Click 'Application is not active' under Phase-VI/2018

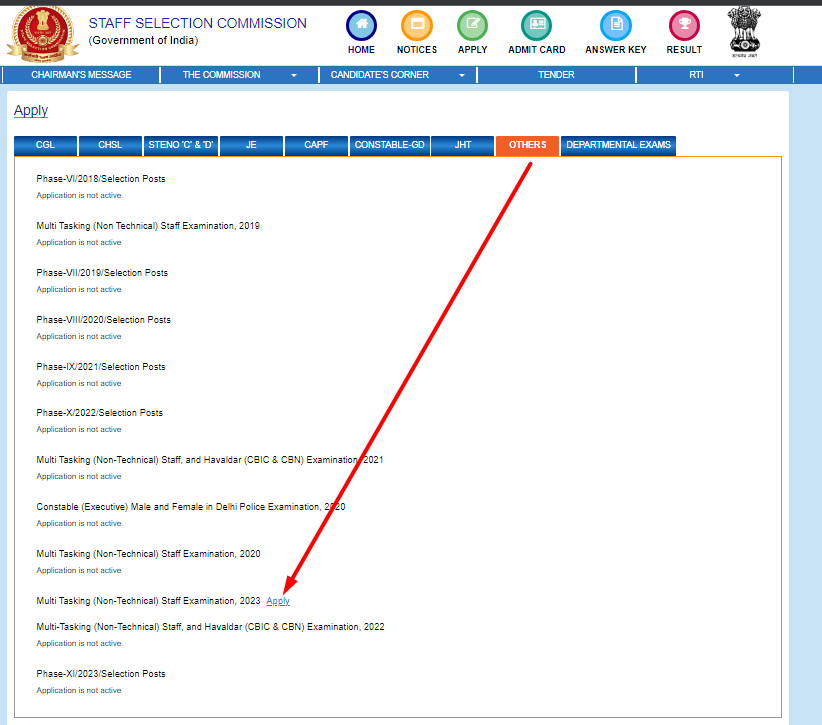pos(79,196)
